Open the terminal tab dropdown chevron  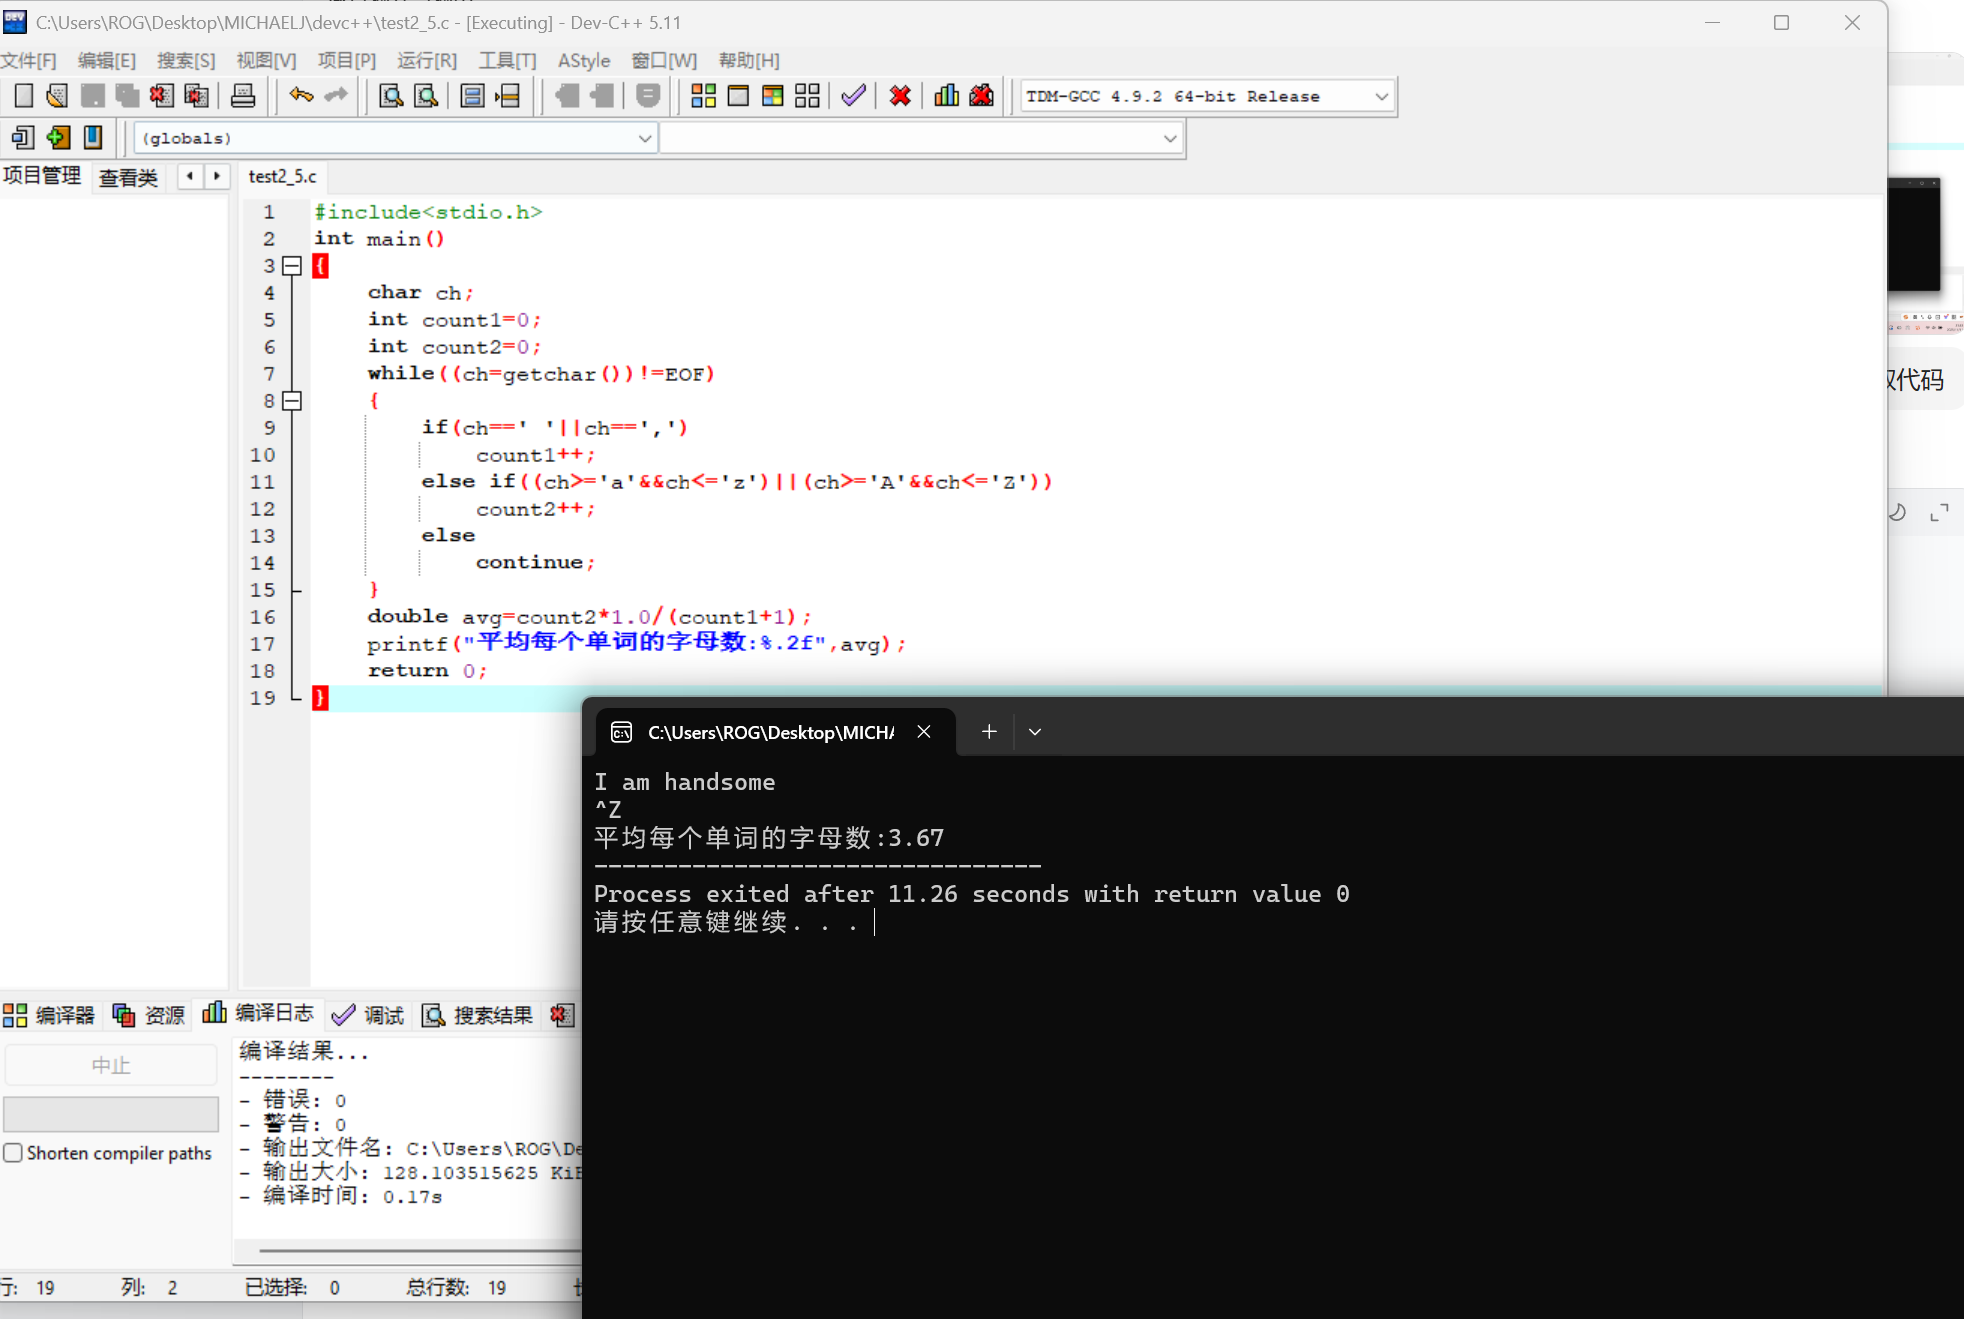[x=1035, y=732]
